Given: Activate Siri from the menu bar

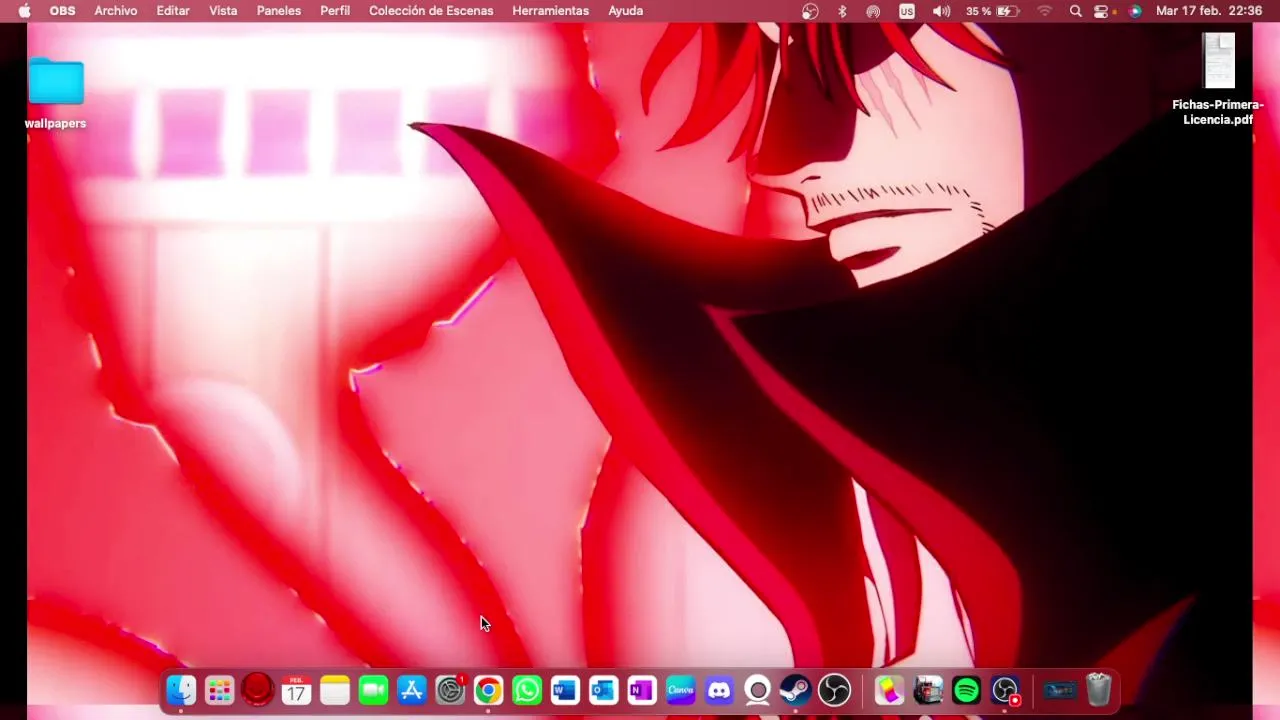Looking at the screenshot, I should click(x=1135, y=11).
